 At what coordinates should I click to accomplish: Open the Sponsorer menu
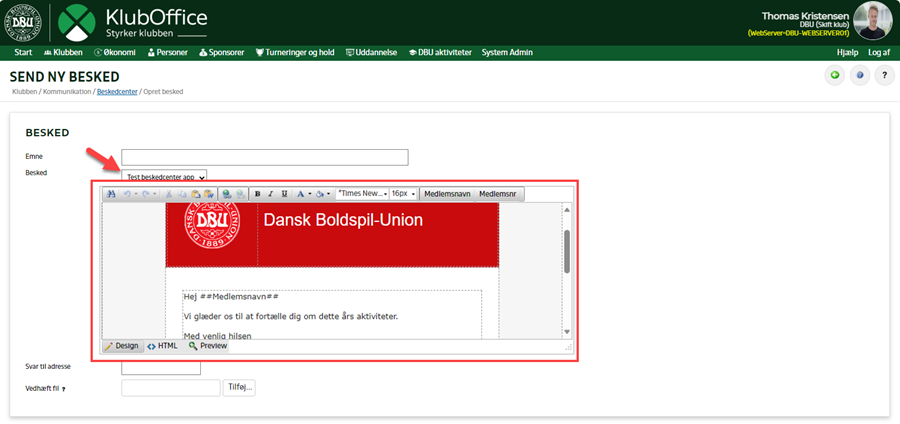click(222, 52)
